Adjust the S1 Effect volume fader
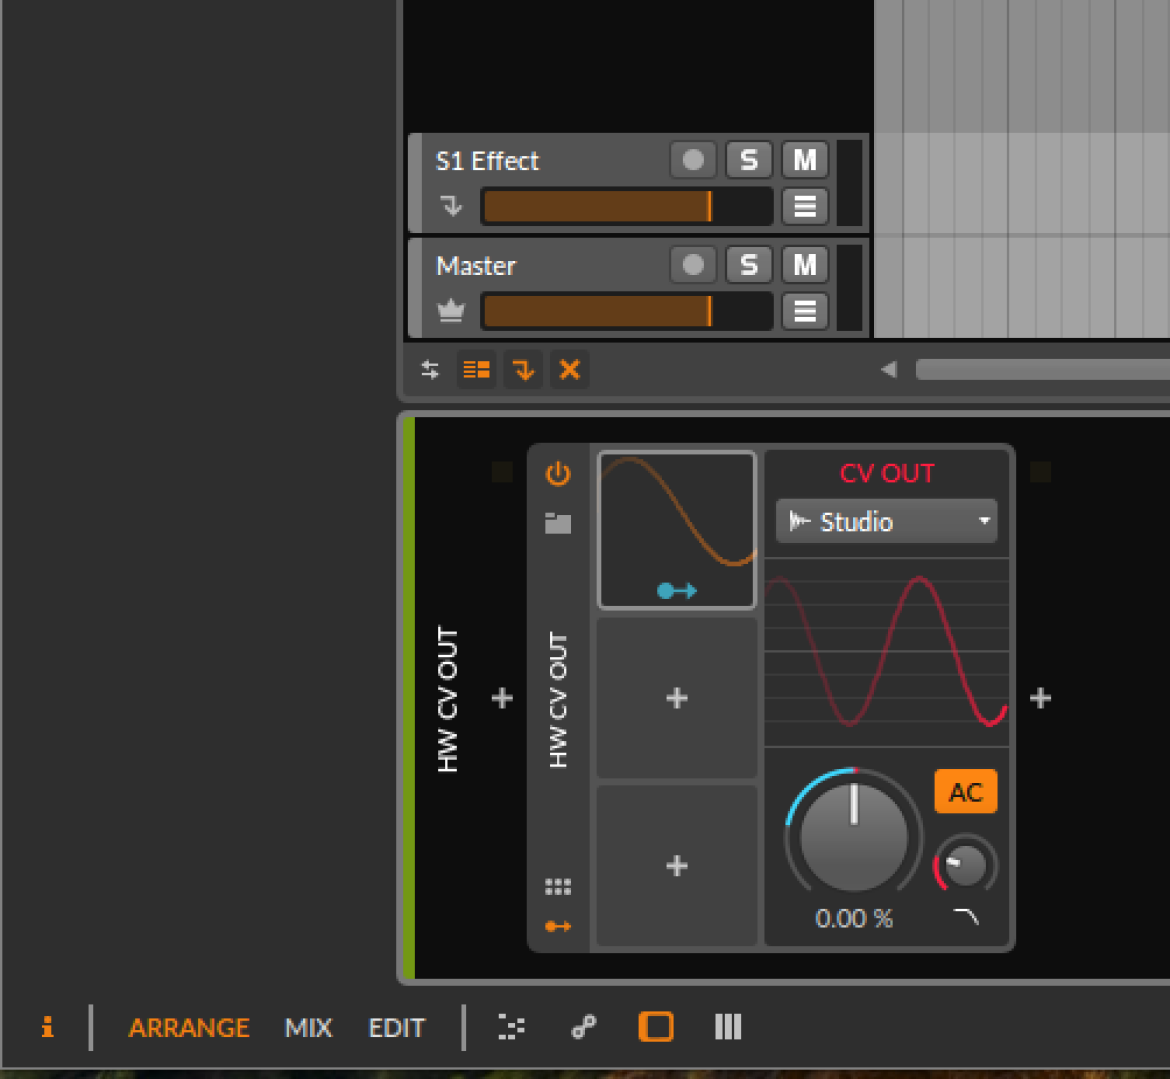Screen dimensions: 1170x1079 pyautogui.click(x=627, y=206)
